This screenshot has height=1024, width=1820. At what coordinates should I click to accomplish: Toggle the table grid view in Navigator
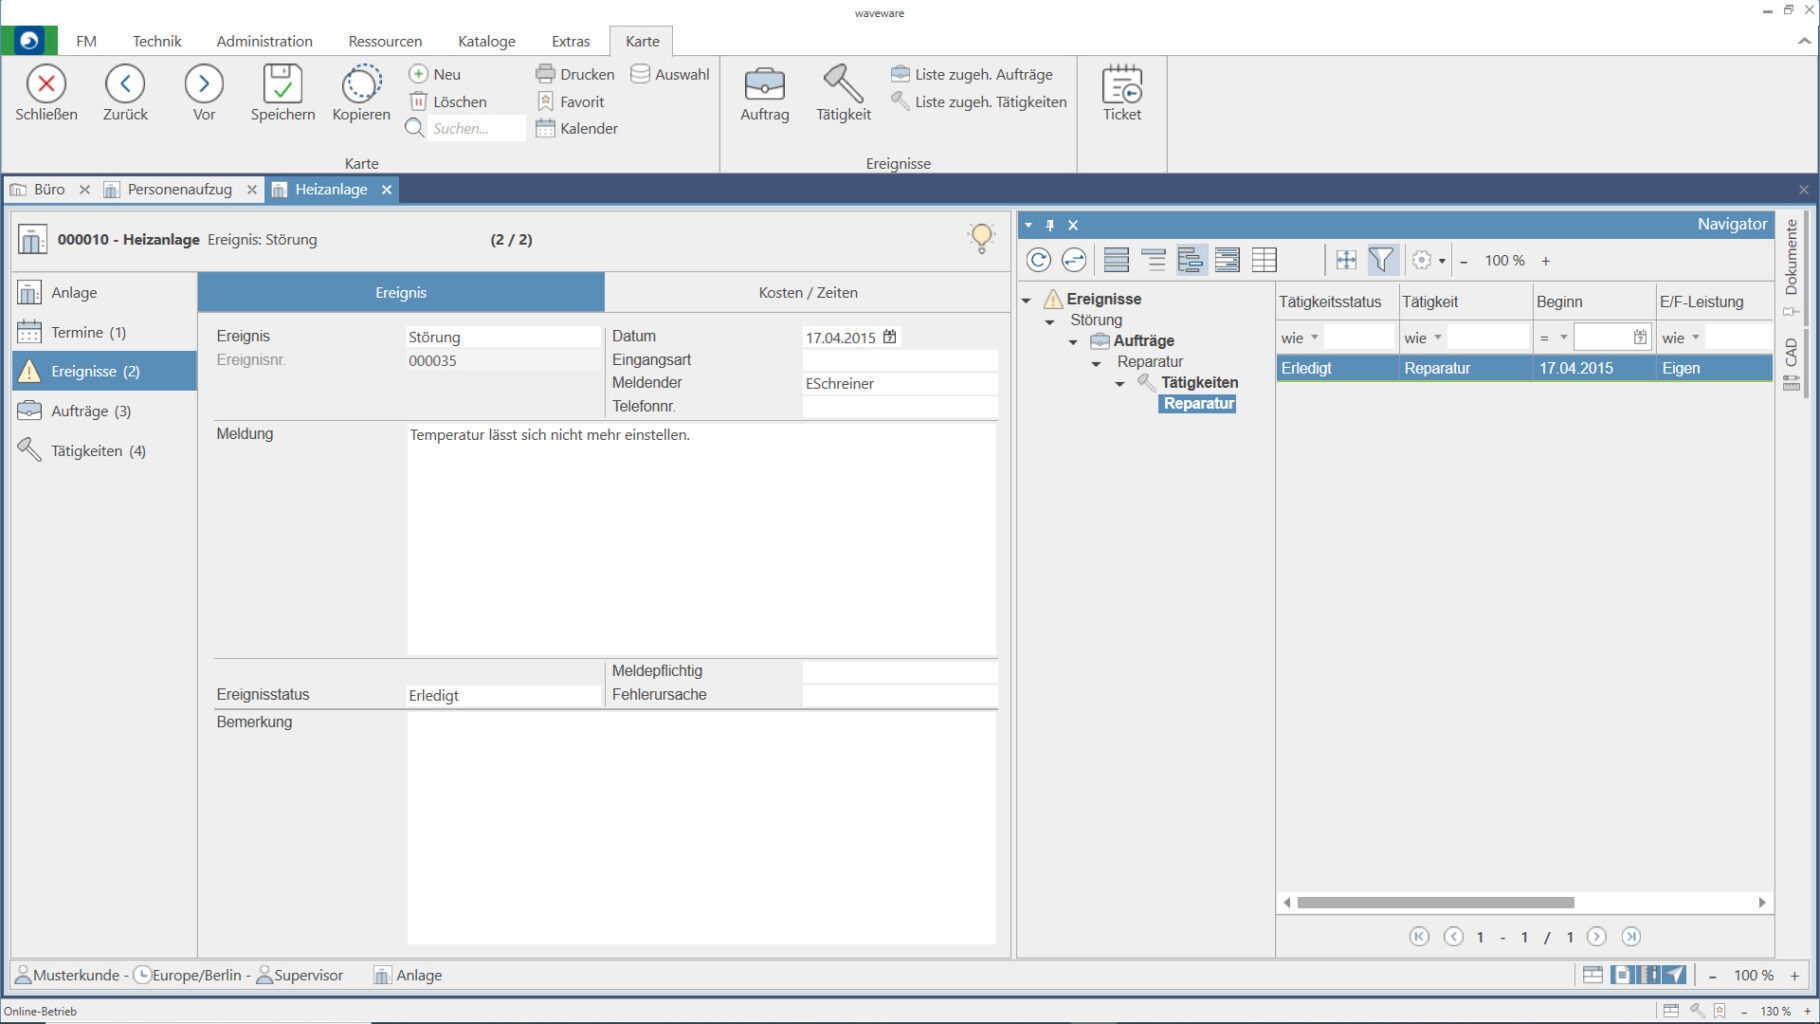(1264, 261)
